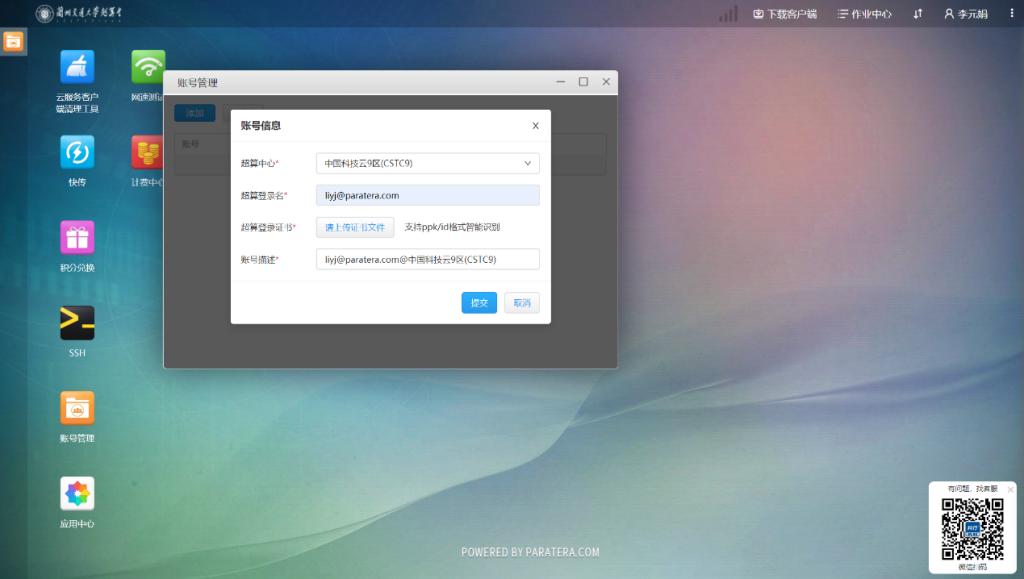Click the 超算登录名 input field
This screenshot has width=1024, height=579.
(428, 195)
